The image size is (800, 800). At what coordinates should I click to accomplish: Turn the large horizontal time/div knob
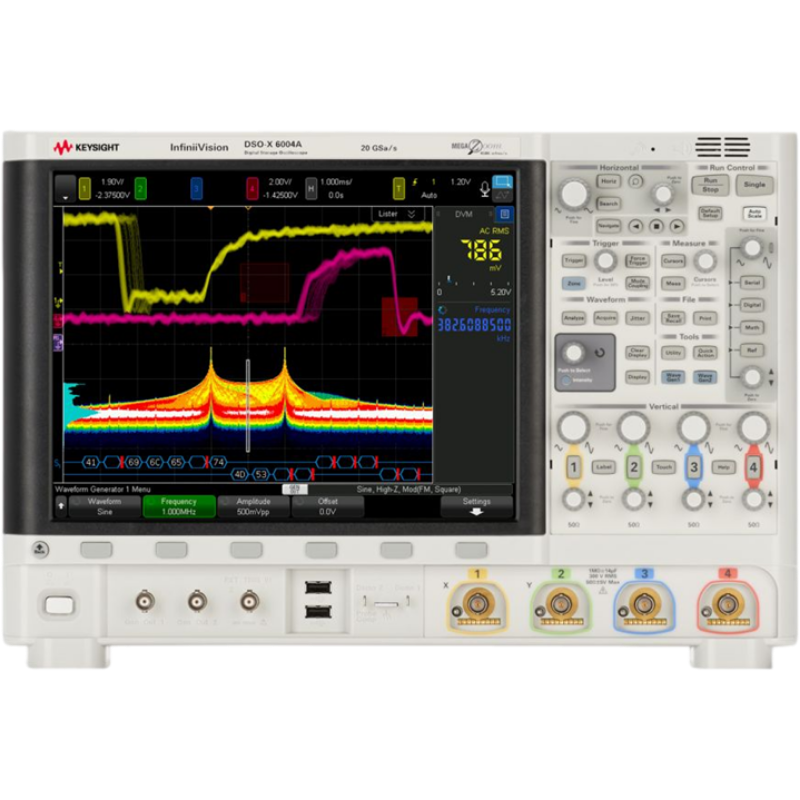(x=573, y=194)
